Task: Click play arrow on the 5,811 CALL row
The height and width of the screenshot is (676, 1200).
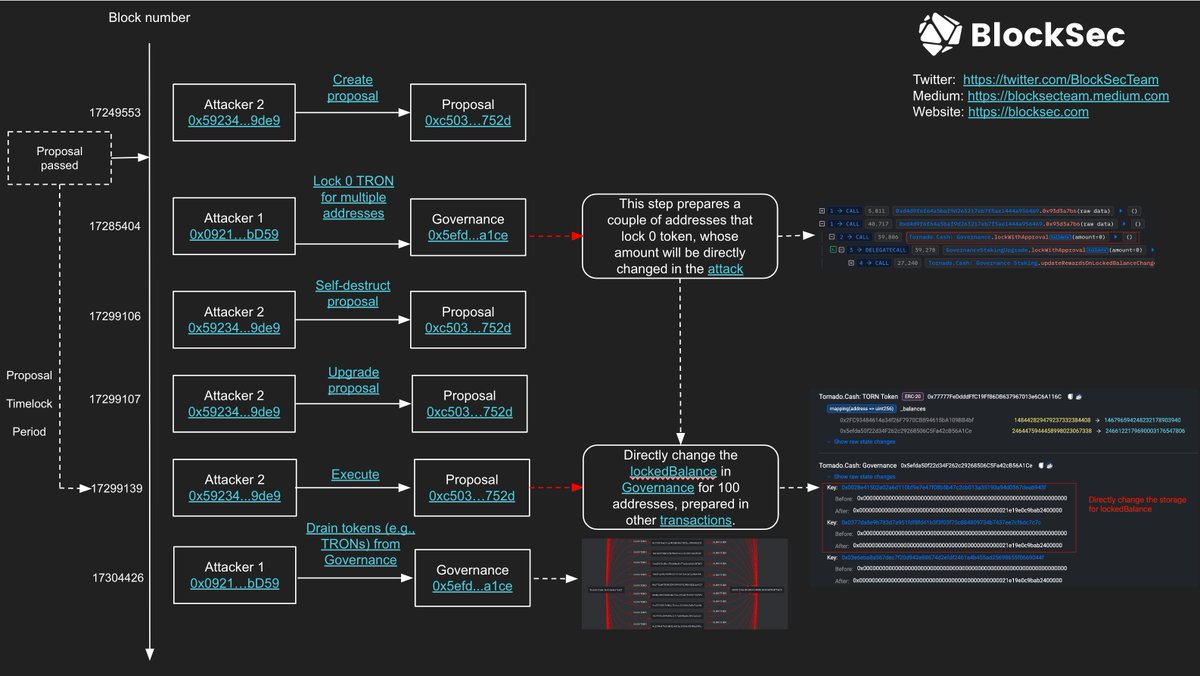Action: click(x=1121, y=211)
